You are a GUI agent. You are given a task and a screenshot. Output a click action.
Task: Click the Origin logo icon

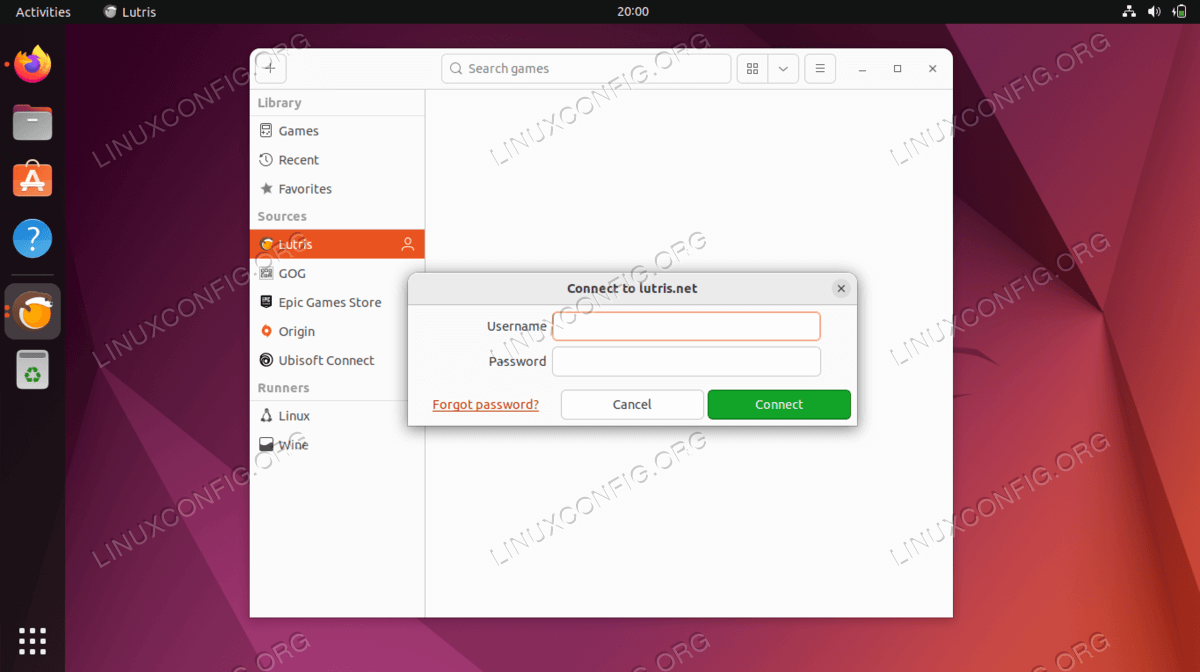tap(266, 331)
